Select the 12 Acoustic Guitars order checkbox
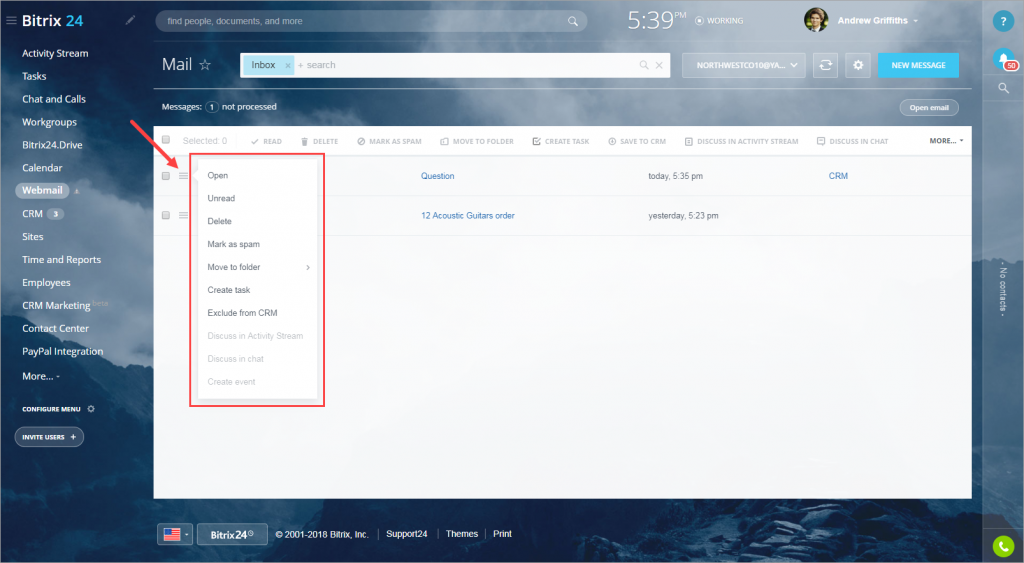Image resolution: width=1024 pixels, height=563 pixels. click(x=166, y=215)
